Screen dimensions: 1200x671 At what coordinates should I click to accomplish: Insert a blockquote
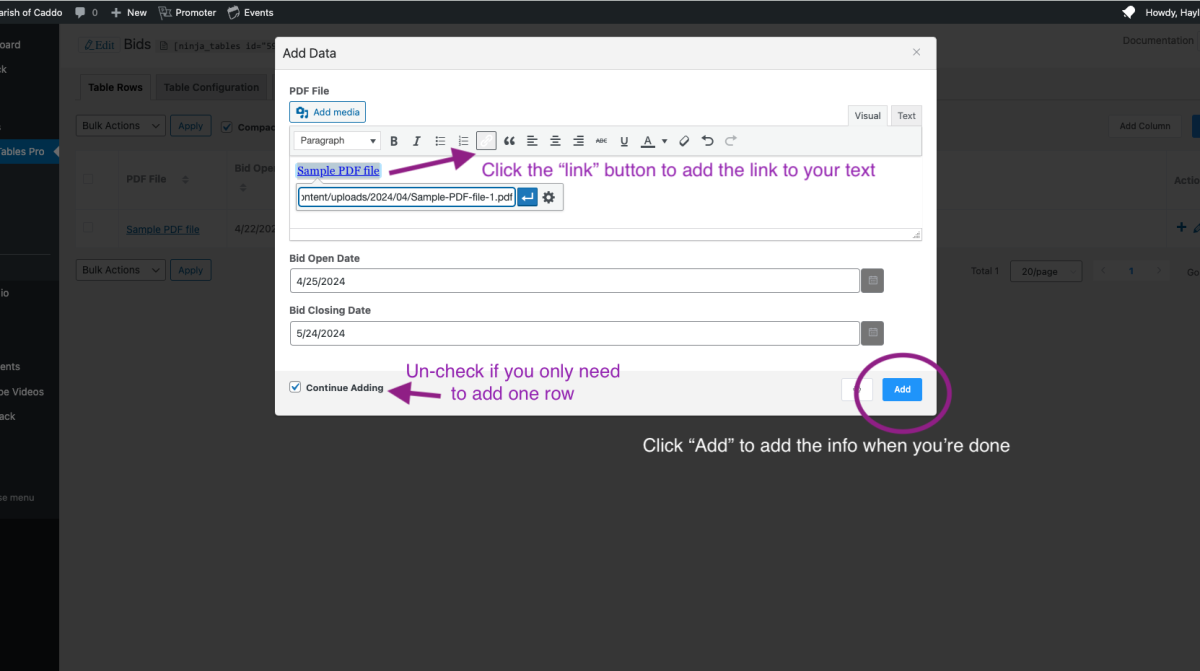point(509,141)
